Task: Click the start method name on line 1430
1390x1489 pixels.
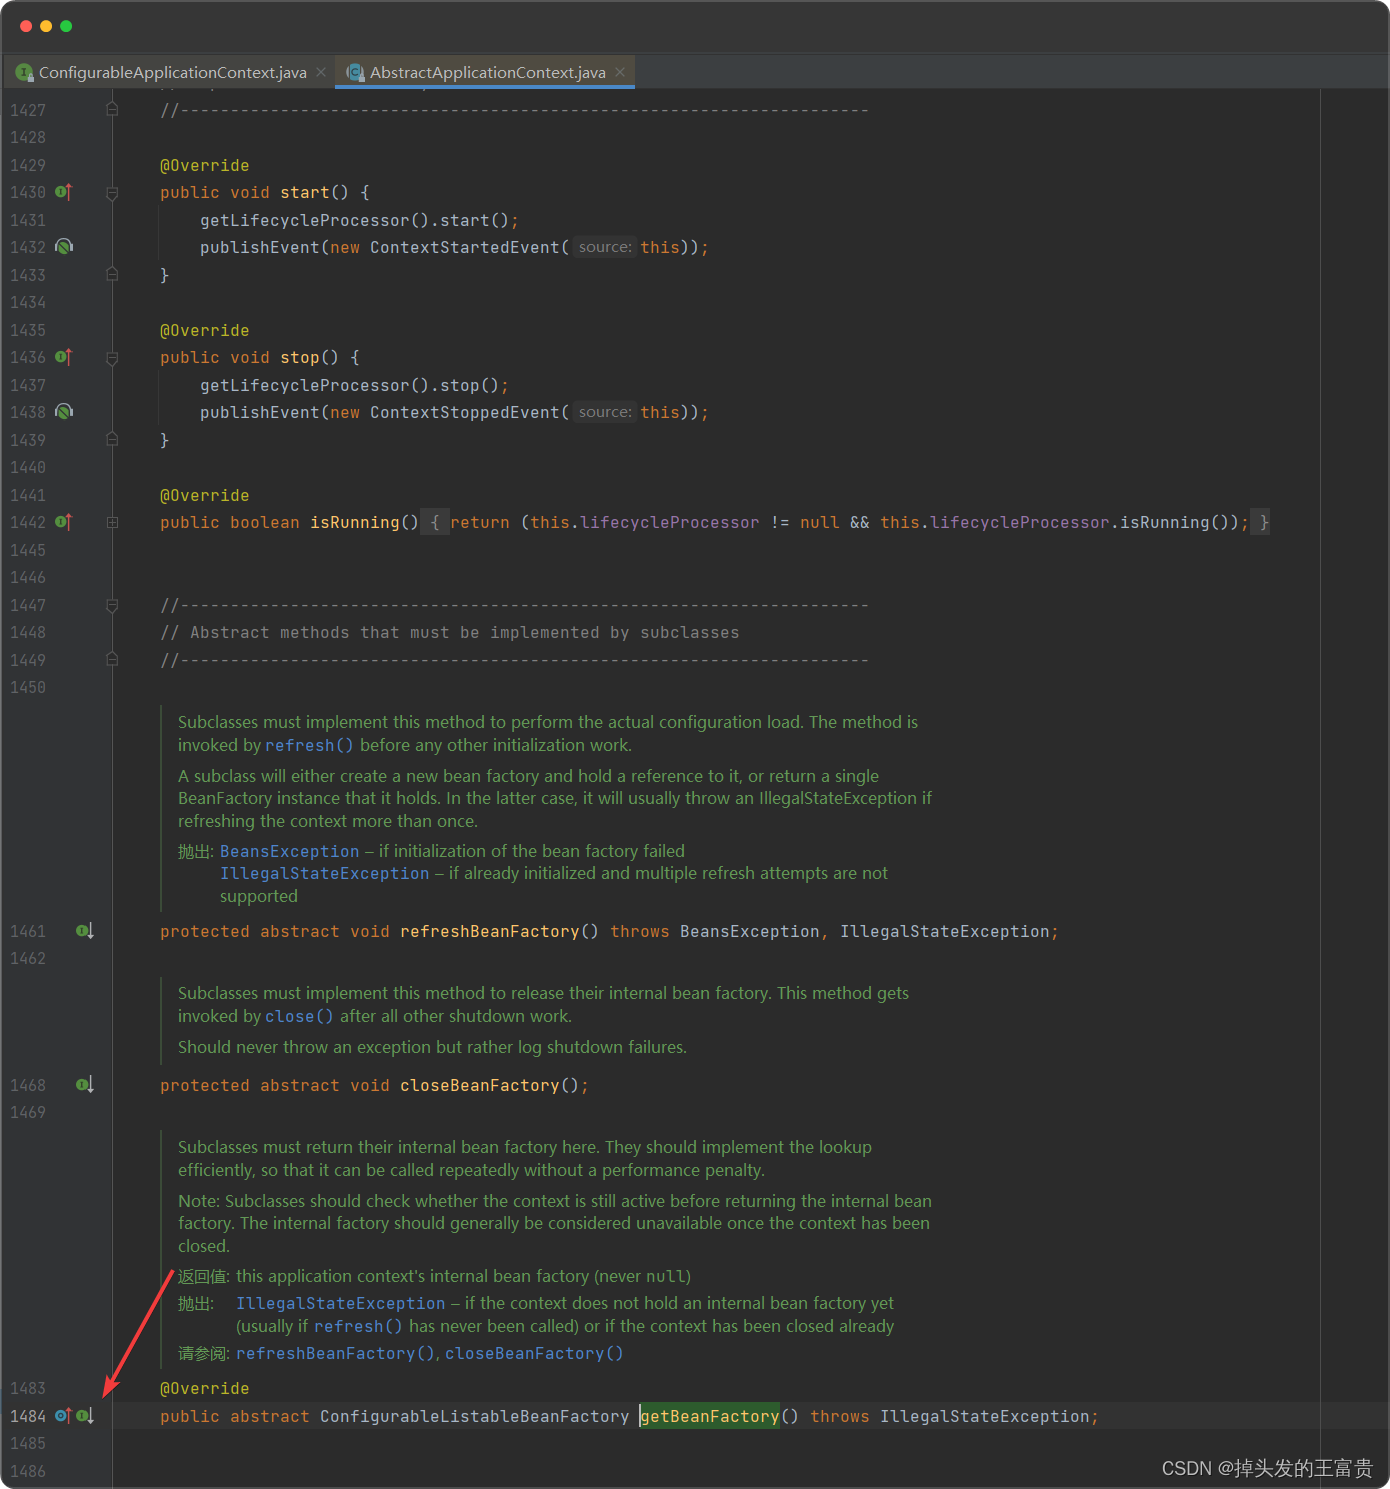Action: click(x=304, y=192)
